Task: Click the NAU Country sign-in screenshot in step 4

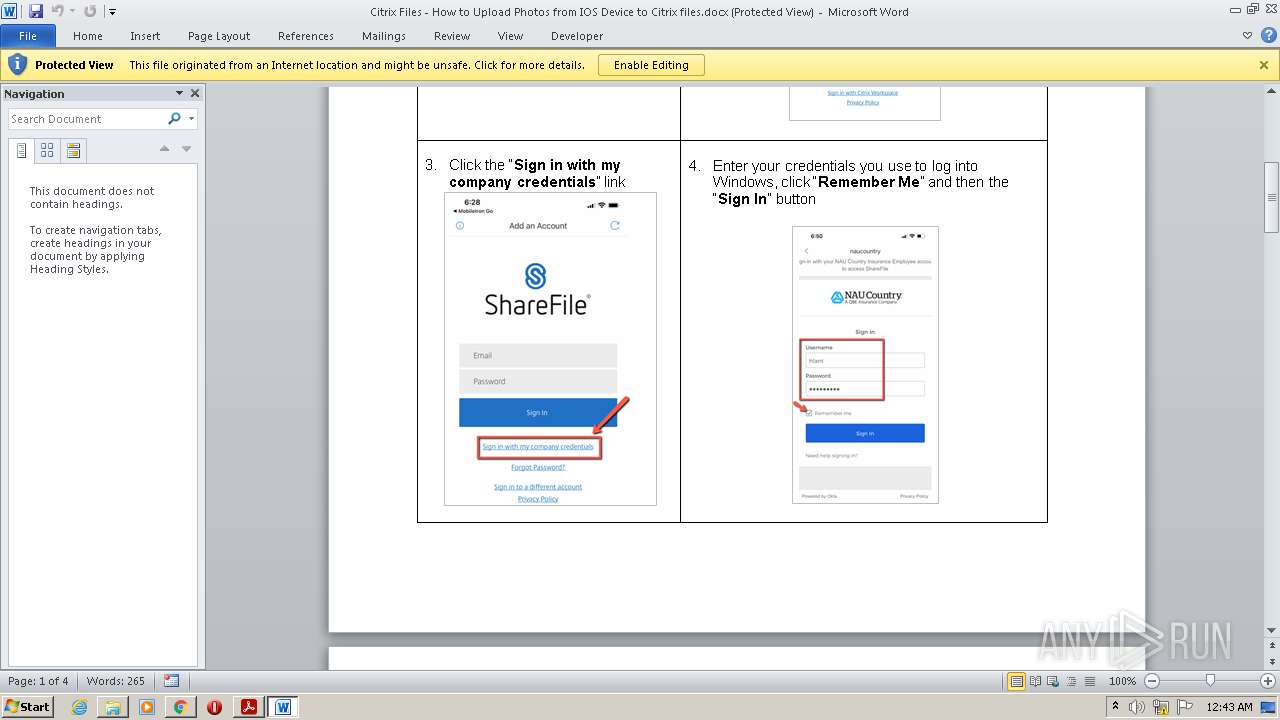Action: coord(865,365)
